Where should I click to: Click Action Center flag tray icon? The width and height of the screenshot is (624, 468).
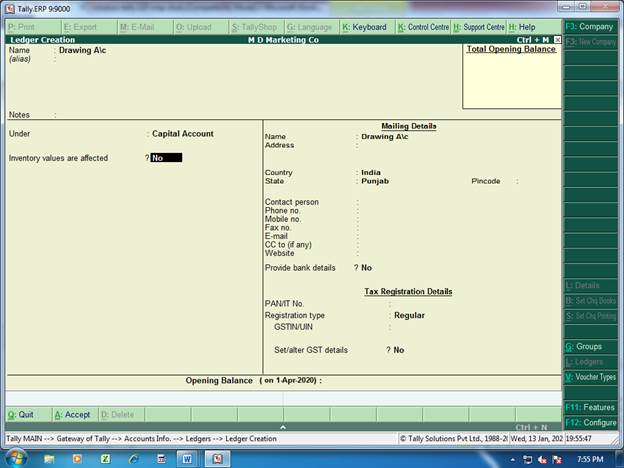[x=557, y=460]
